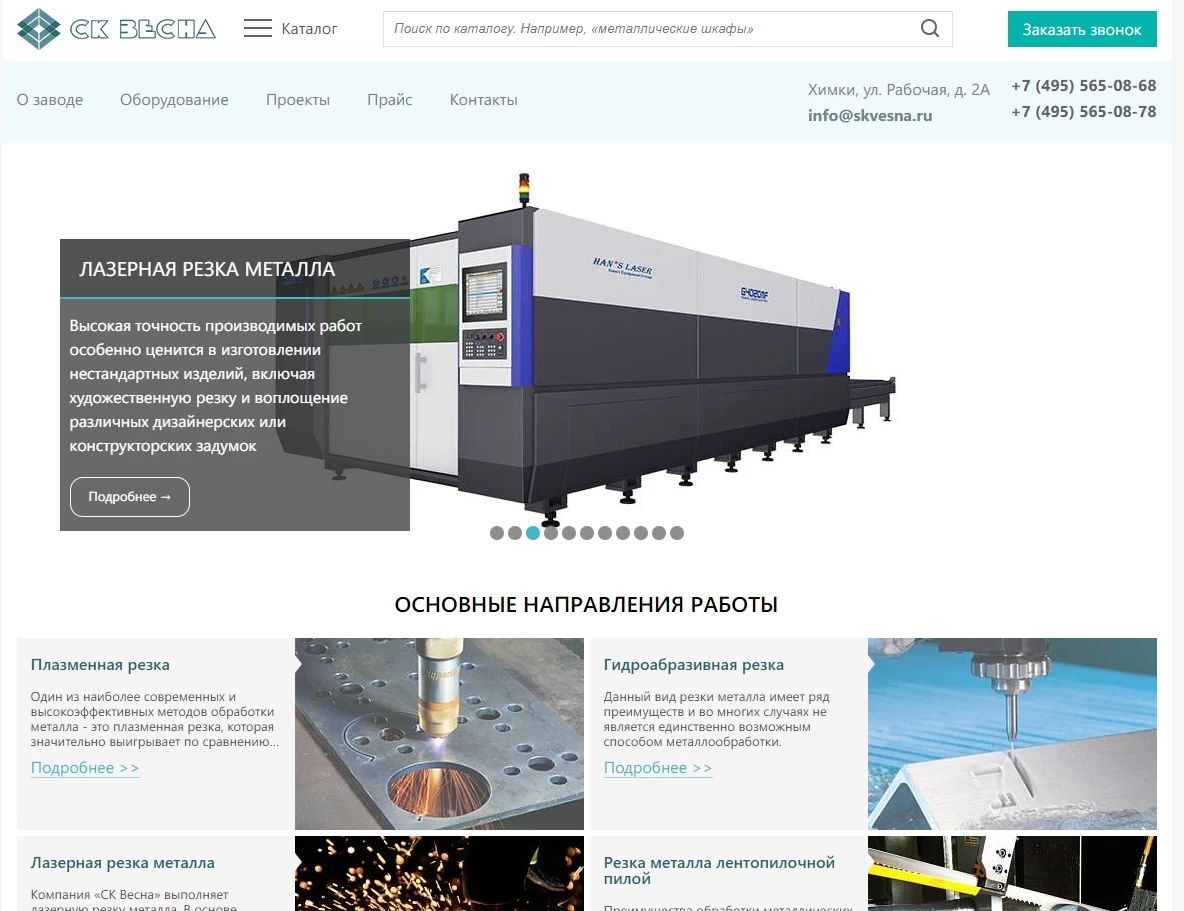Click the address Химки, ул. Рабочая, д. 2А

point(899,90)
